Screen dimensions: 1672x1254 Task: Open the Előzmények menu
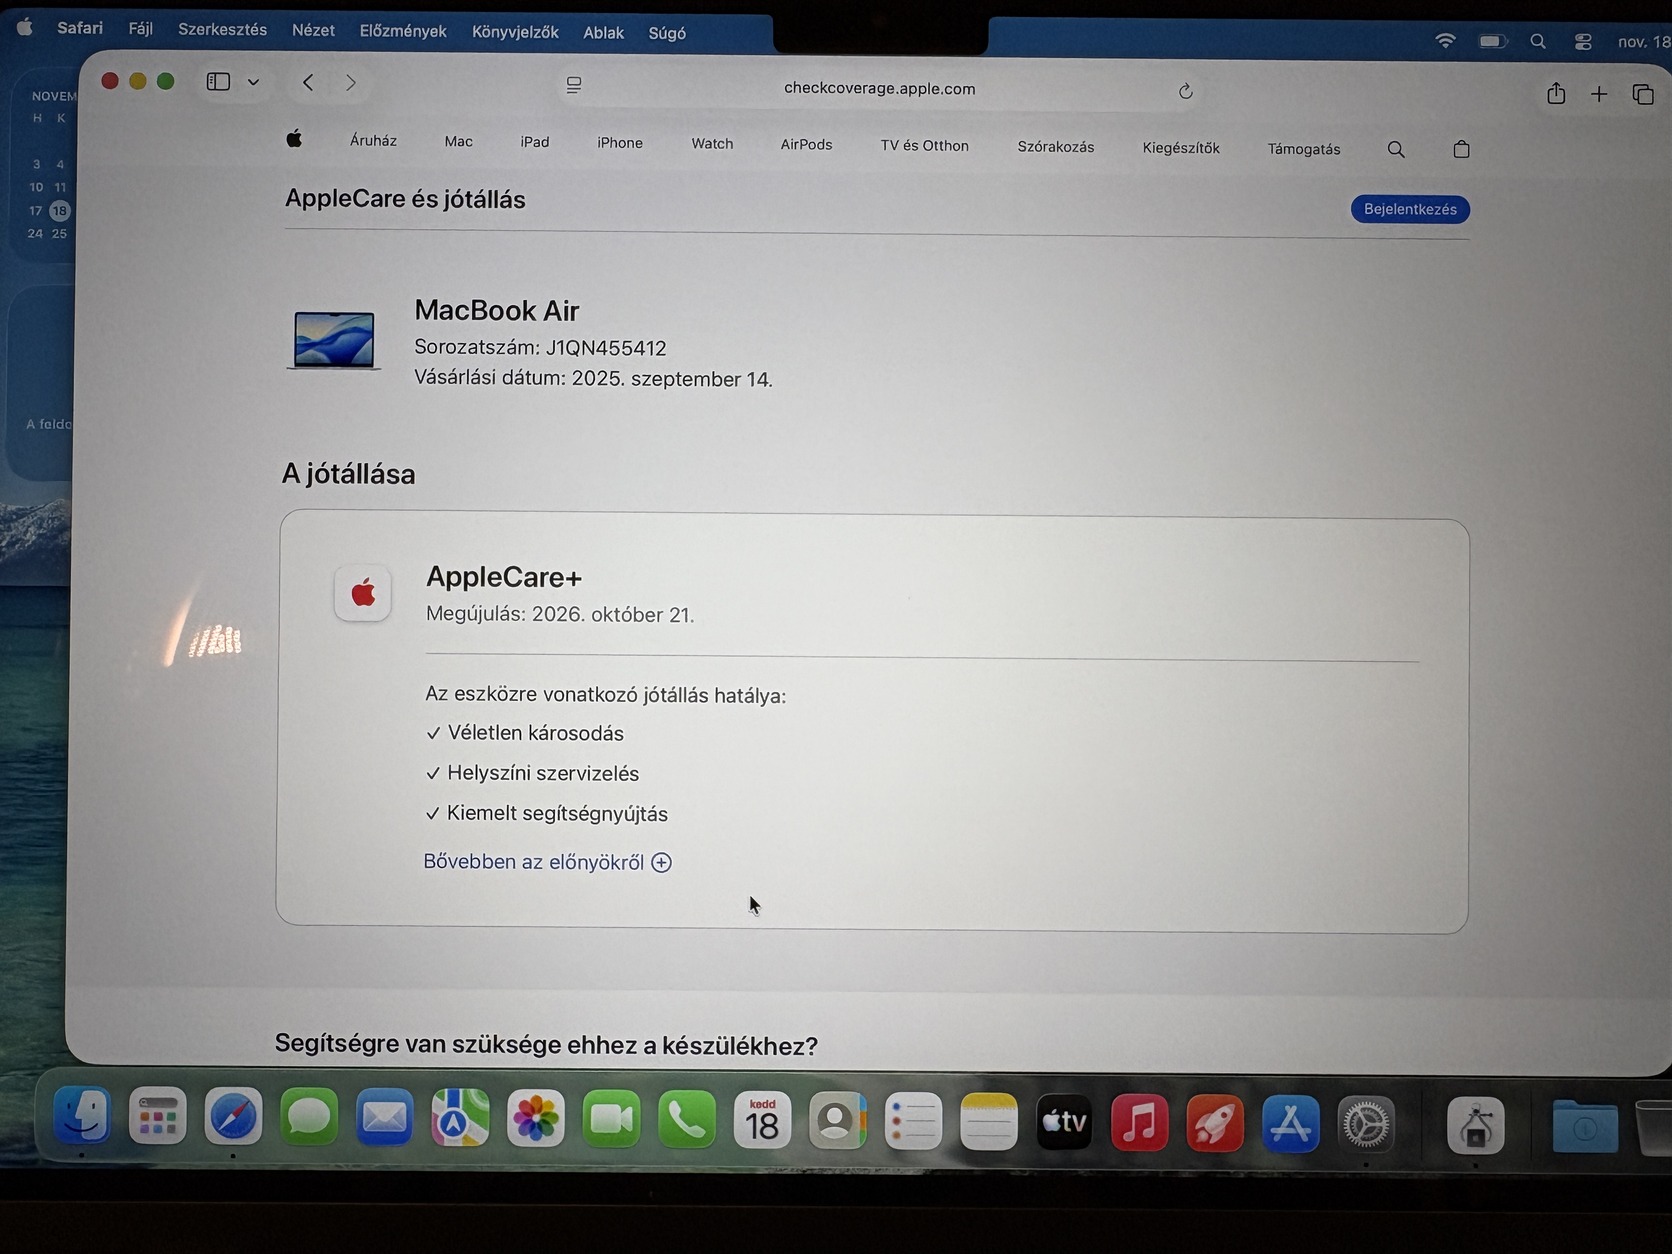403,31
